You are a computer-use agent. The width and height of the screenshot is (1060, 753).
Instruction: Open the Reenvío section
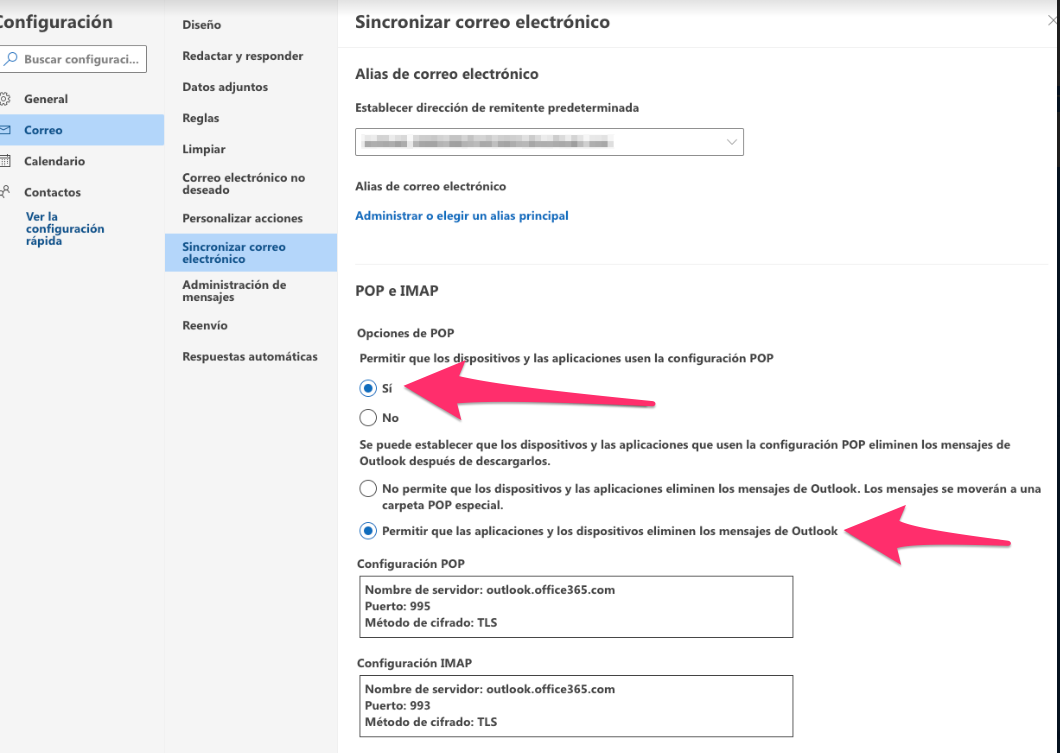[x=205, y=325]
